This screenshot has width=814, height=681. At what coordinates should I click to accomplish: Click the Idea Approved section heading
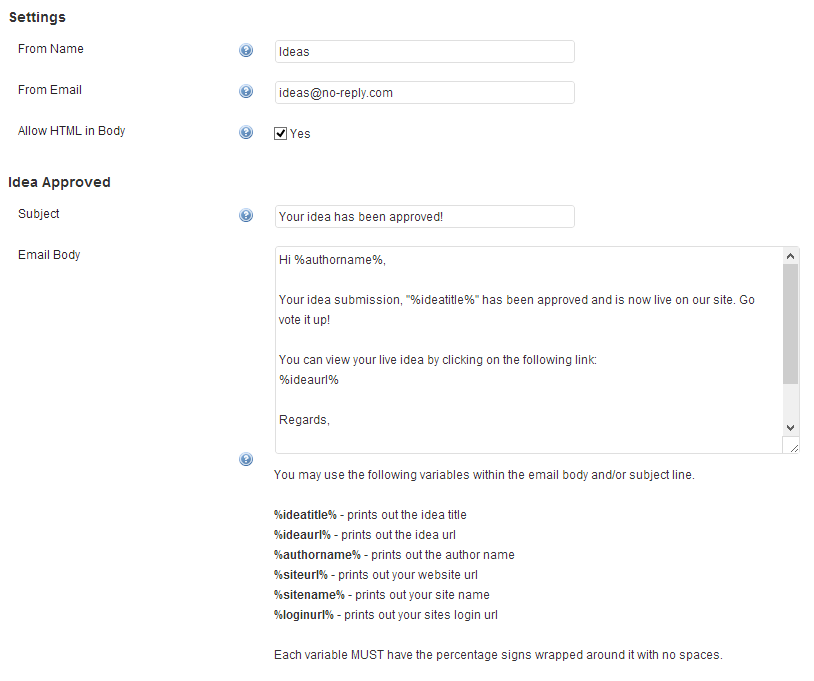(59, 182)
